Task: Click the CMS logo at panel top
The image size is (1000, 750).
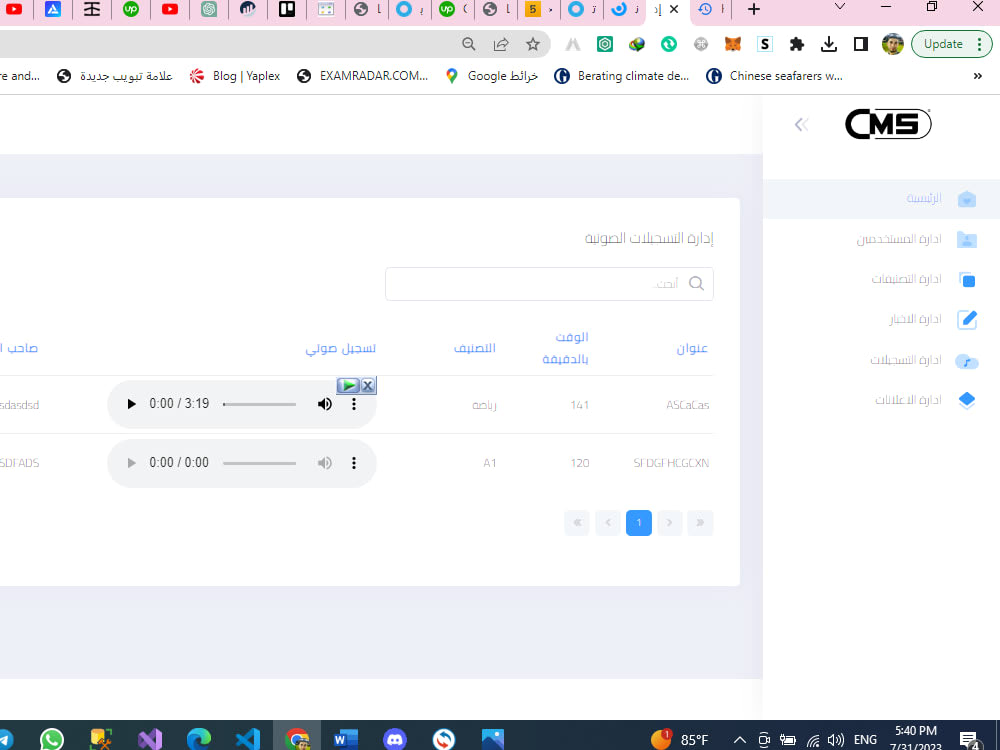Action: [888, 124]
